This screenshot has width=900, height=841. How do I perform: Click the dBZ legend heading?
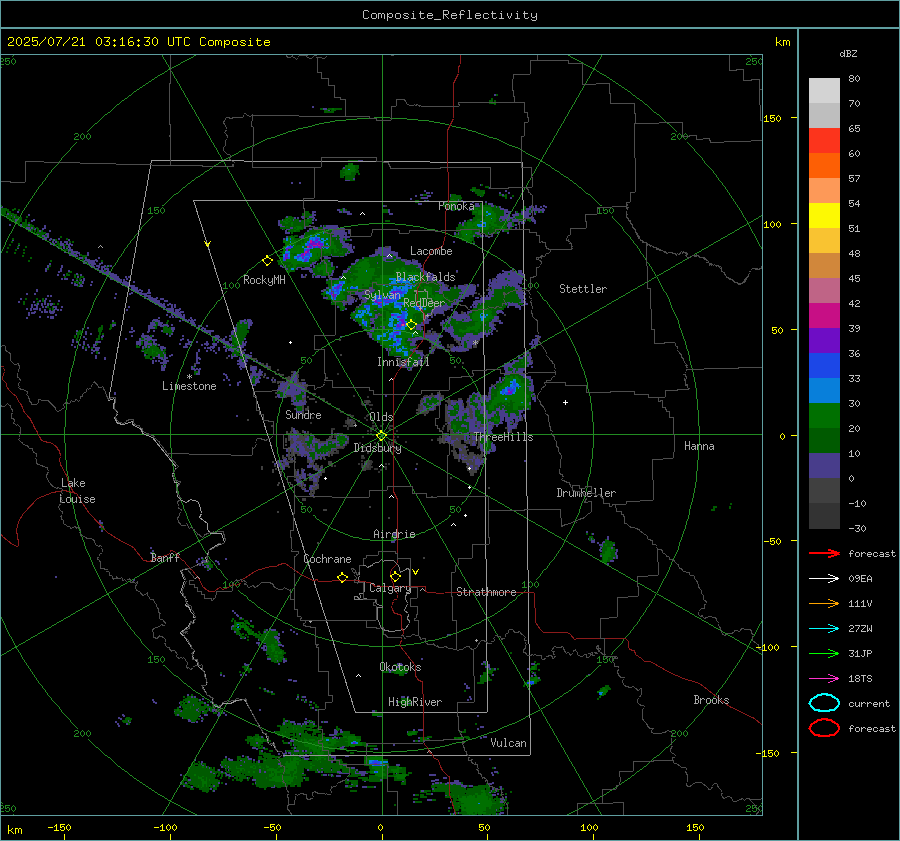click(848, 53)
